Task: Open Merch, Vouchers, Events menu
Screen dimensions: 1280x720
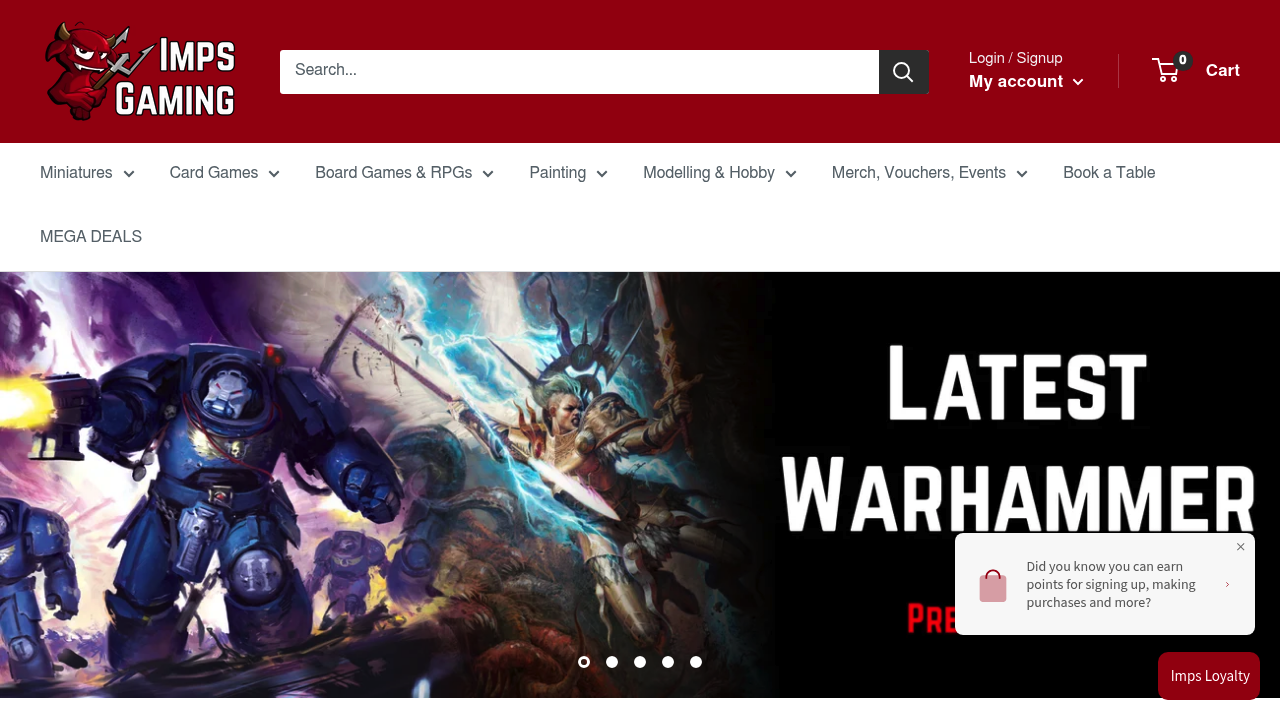Action: click(x=930, y=173)
